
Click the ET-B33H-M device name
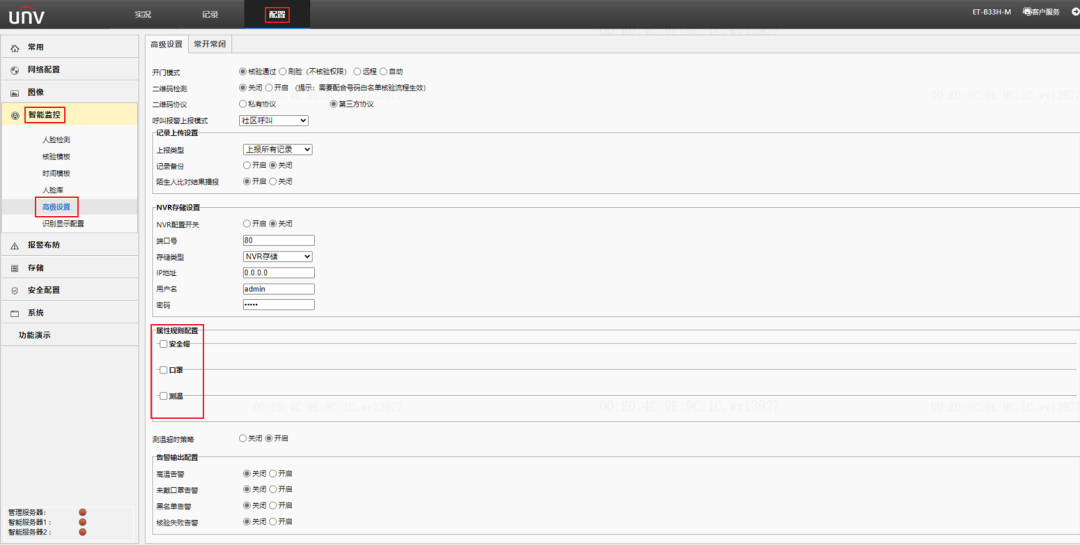click(x=991, y=12)
